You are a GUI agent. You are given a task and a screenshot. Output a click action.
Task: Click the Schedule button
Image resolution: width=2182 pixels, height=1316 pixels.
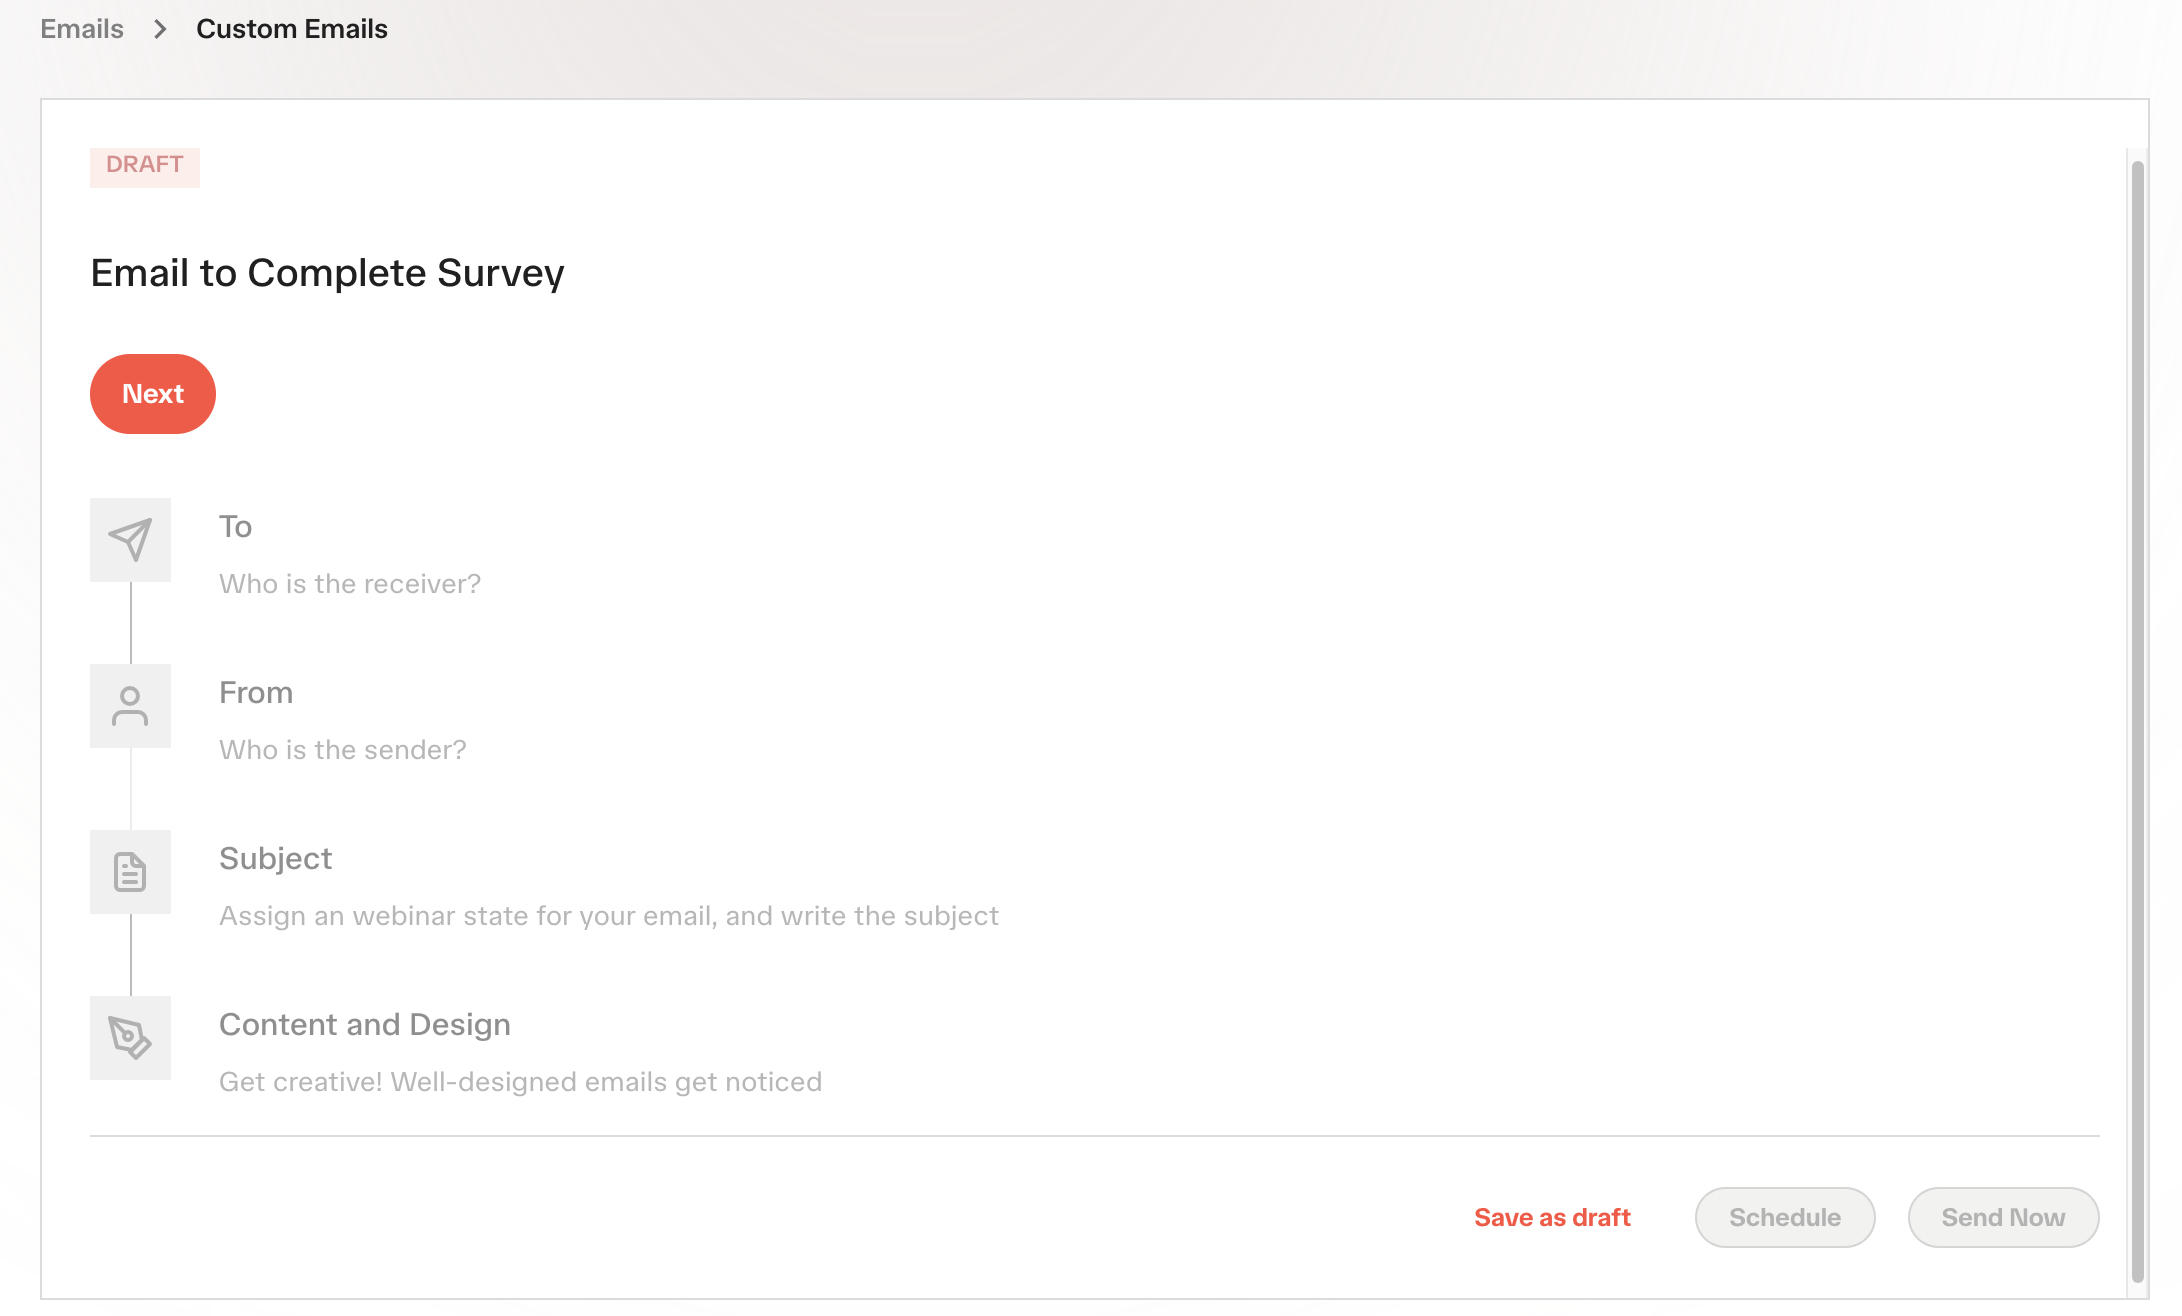click(x=1785, y=1217)
